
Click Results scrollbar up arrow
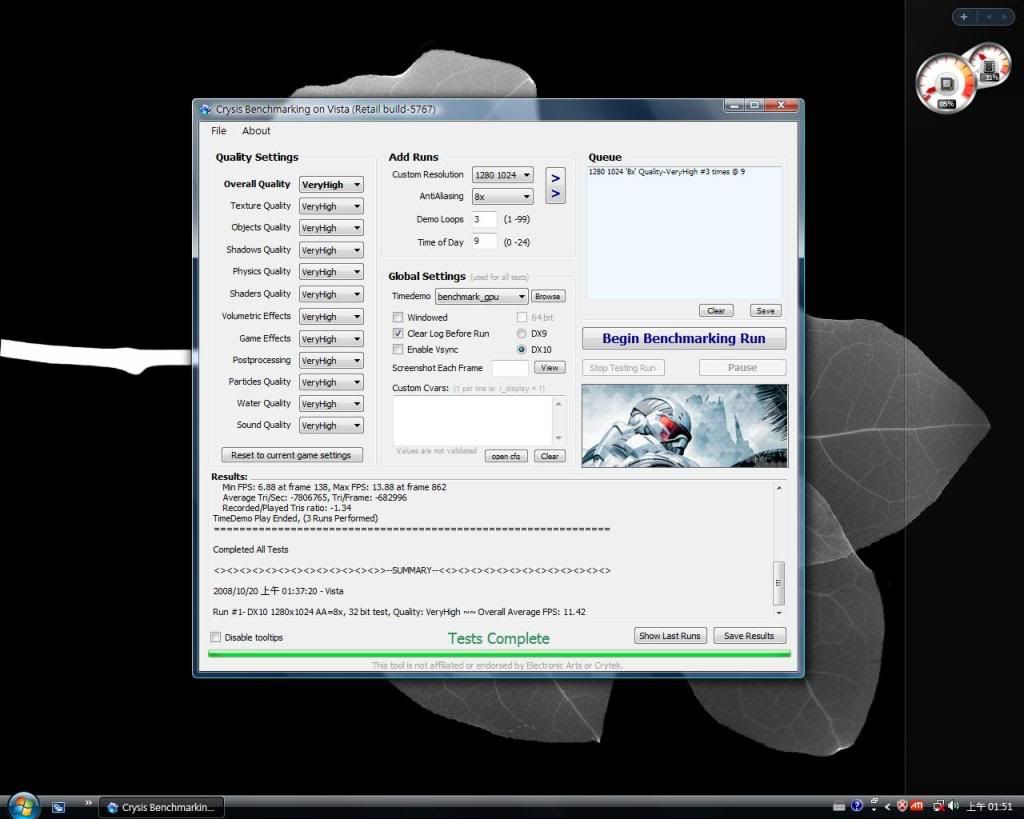[778, 488]
